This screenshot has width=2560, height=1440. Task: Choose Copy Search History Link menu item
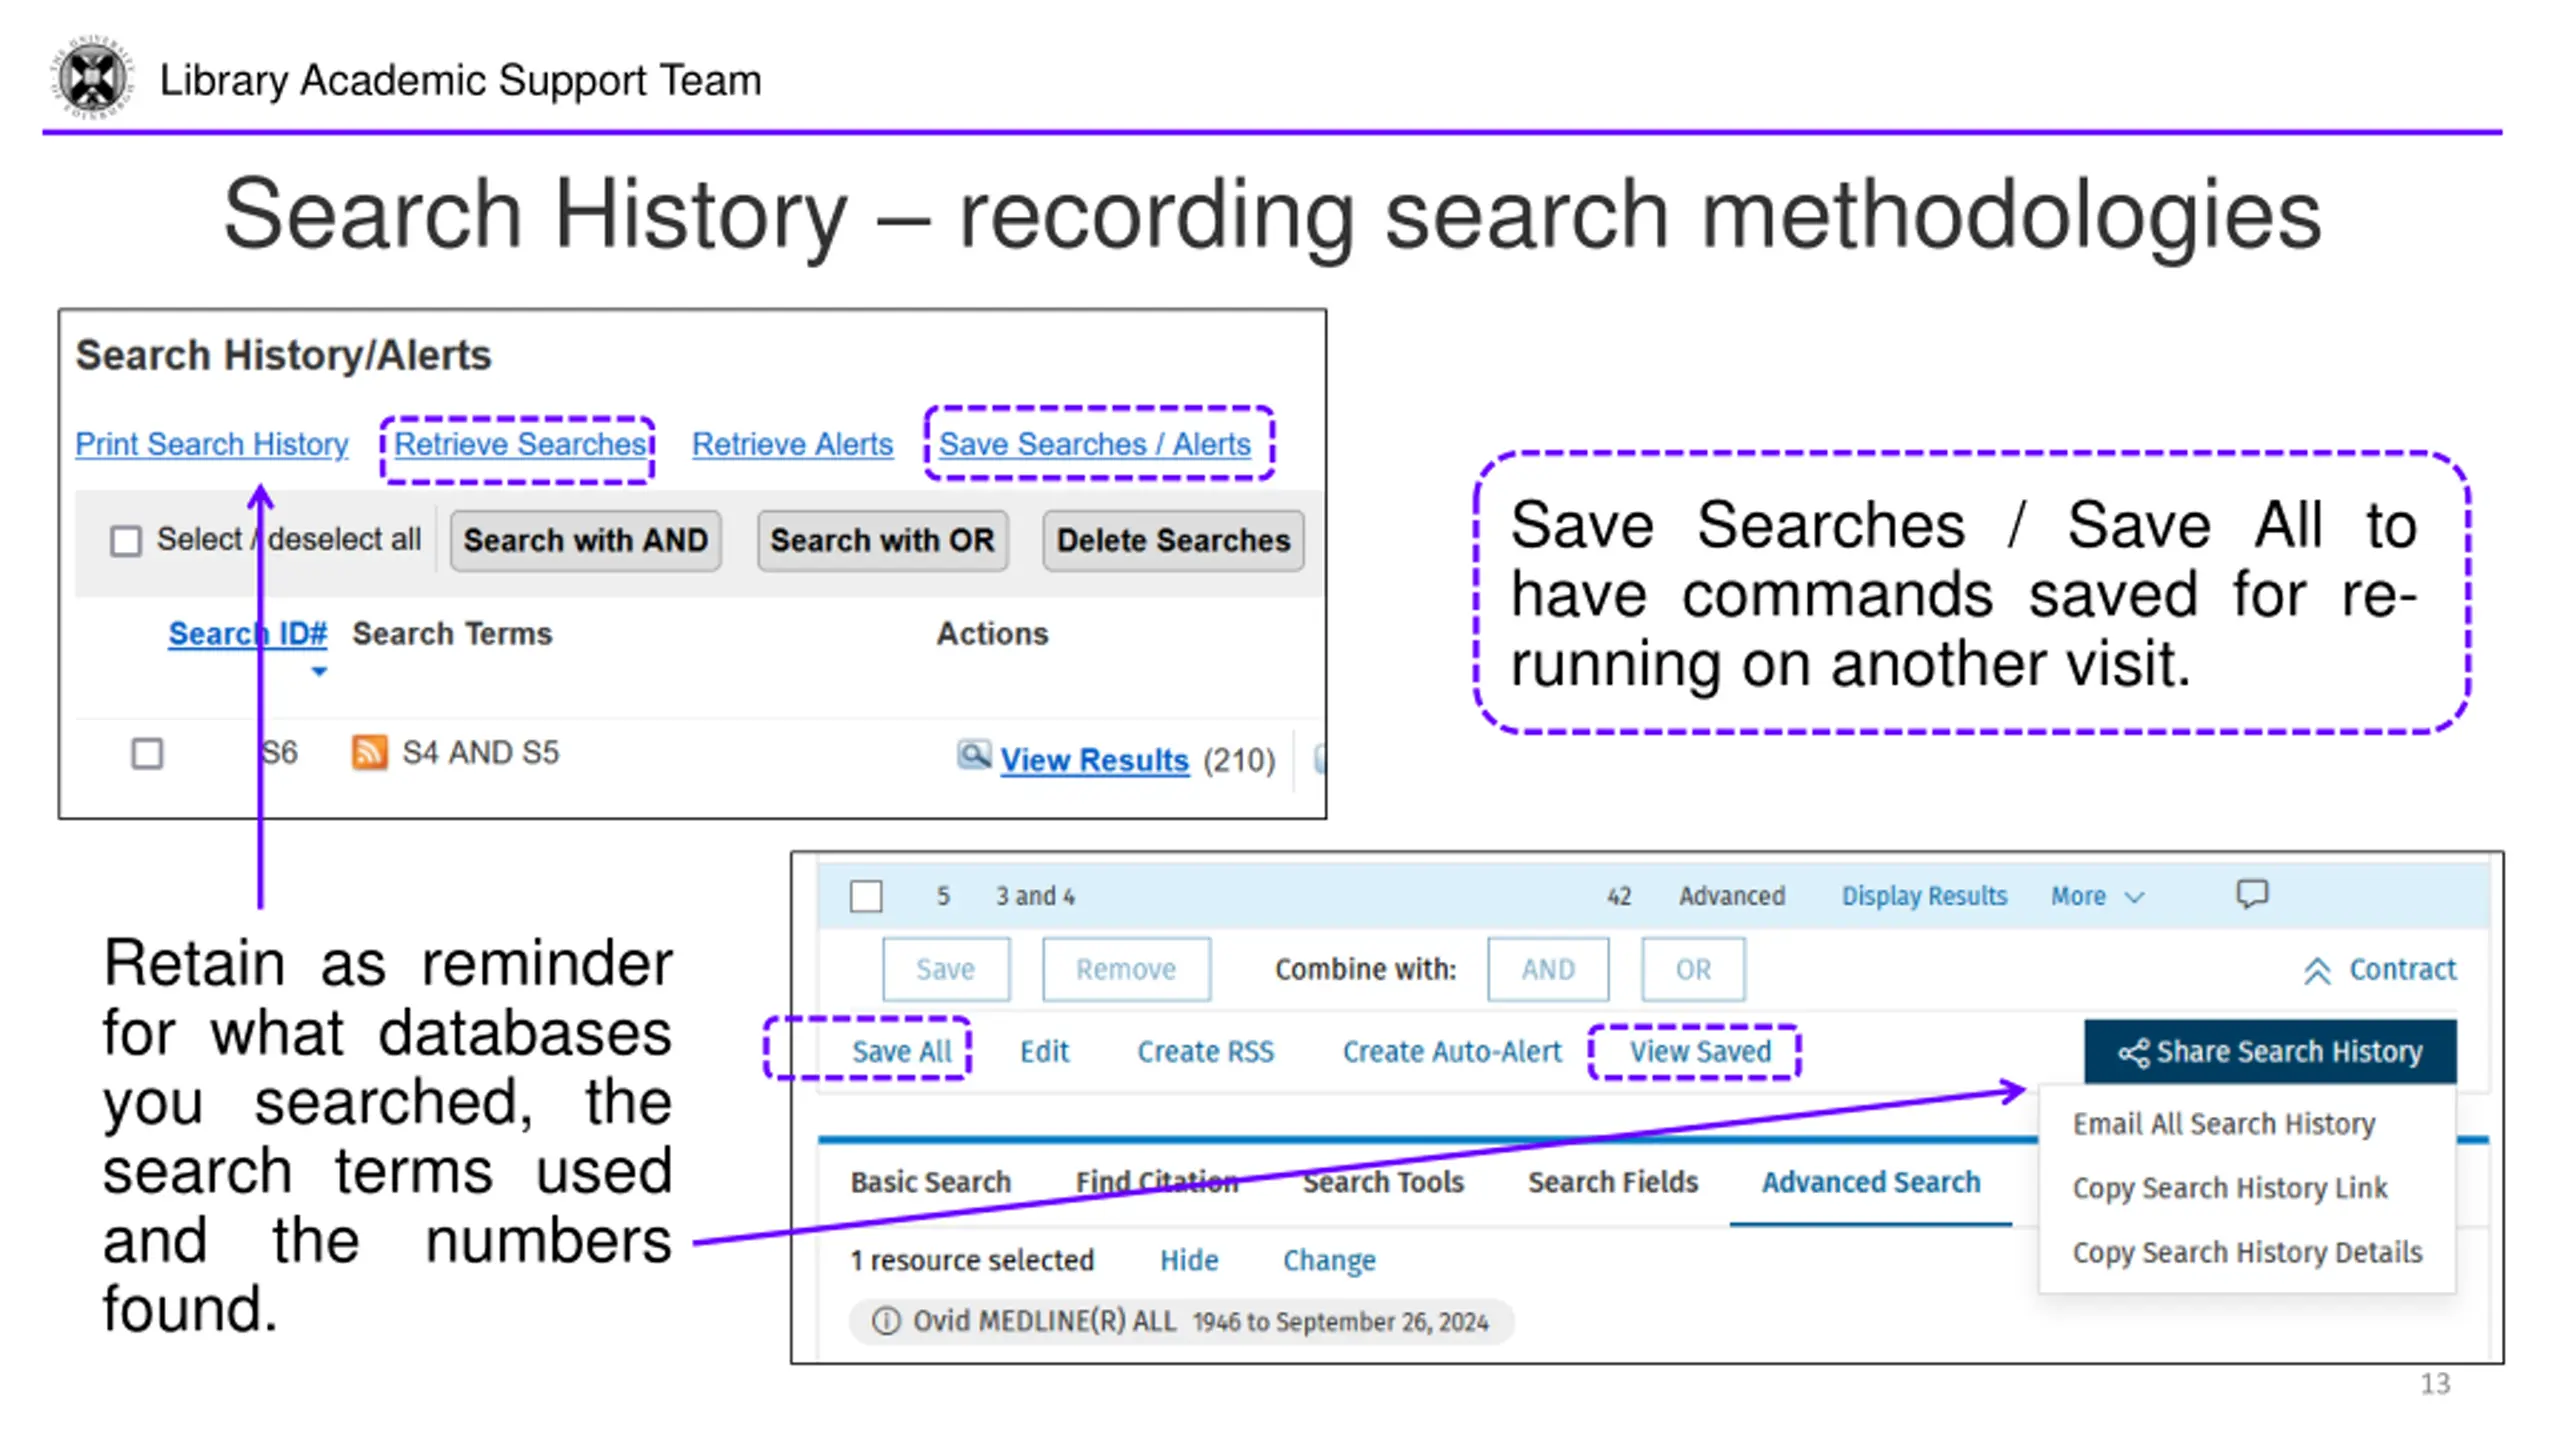(2229, 1188)
